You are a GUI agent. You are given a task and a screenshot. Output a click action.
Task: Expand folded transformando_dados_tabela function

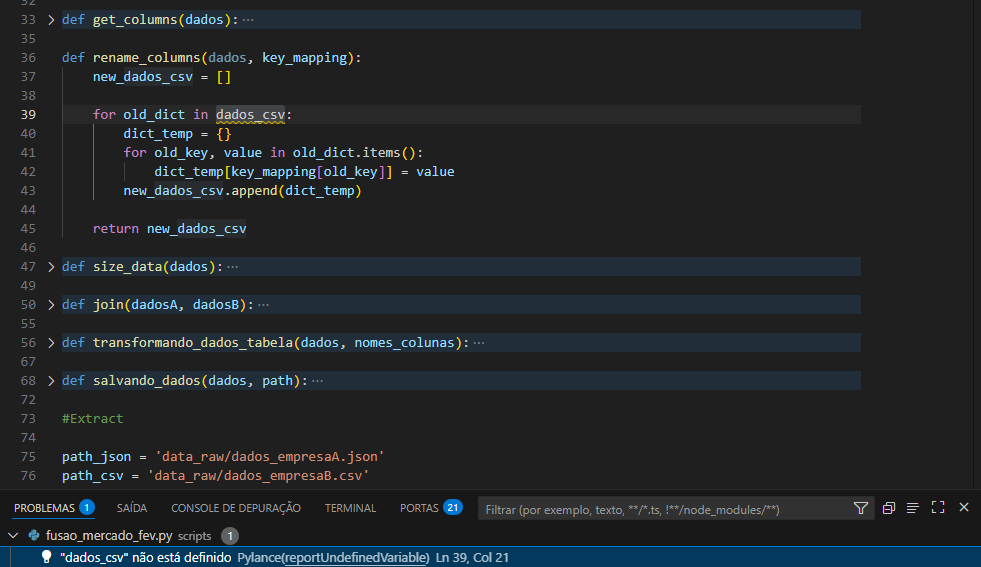pyautogui.click(x=51, y=343)
